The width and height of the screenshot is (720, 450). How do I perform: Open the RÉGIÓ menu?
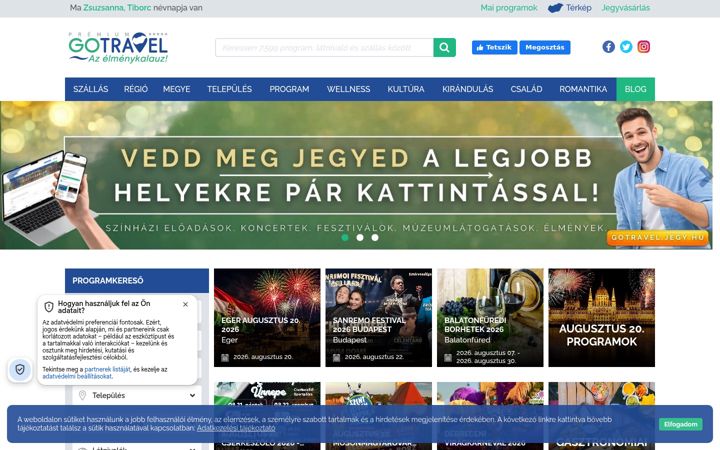[x=136, y=89]
